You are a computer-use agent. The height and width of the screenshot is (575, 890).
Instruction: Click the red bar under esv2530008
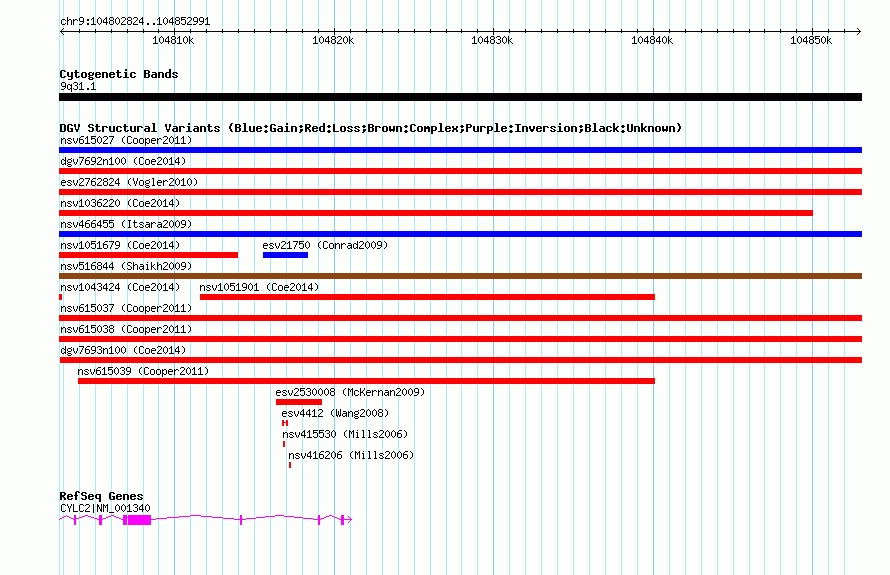click(299, 402)
